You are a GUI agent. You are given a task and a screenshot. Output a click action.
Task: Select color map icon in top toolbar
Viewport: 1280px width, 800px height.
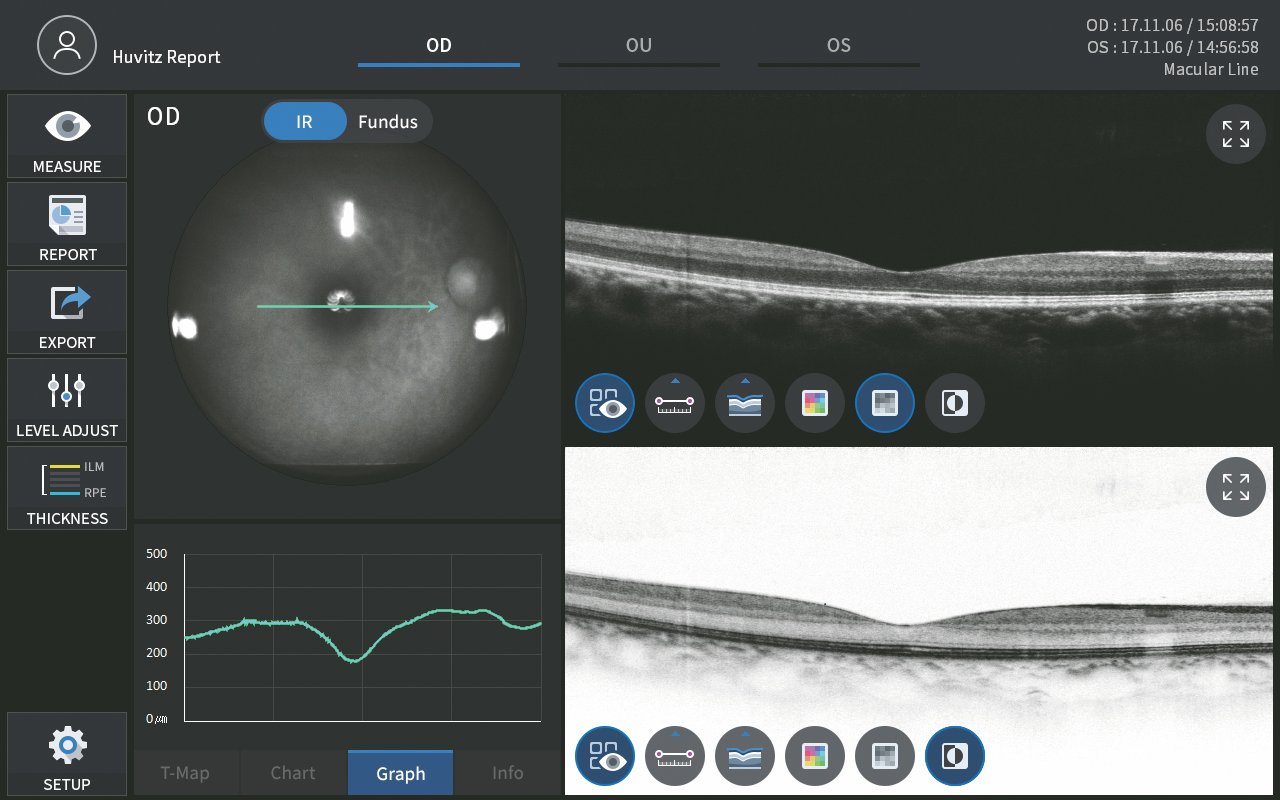coord(815,403)
